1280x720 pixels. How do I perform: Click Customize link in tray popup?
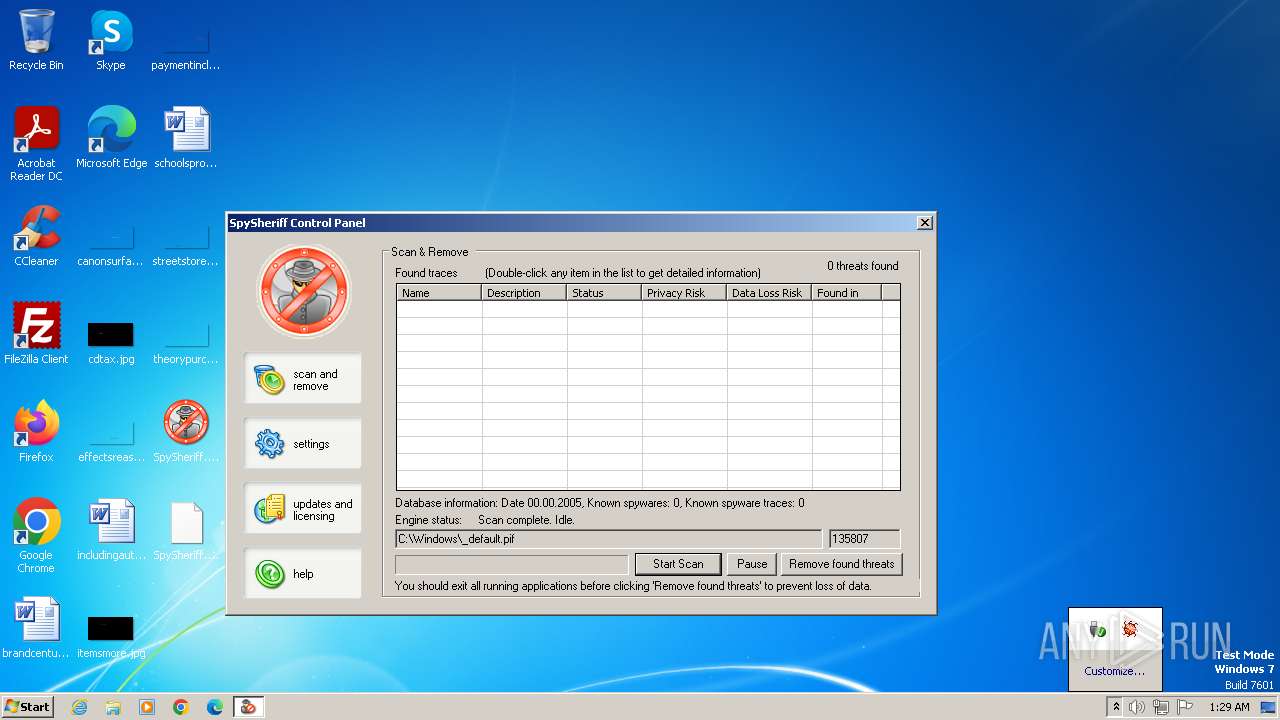point(1115,671)
